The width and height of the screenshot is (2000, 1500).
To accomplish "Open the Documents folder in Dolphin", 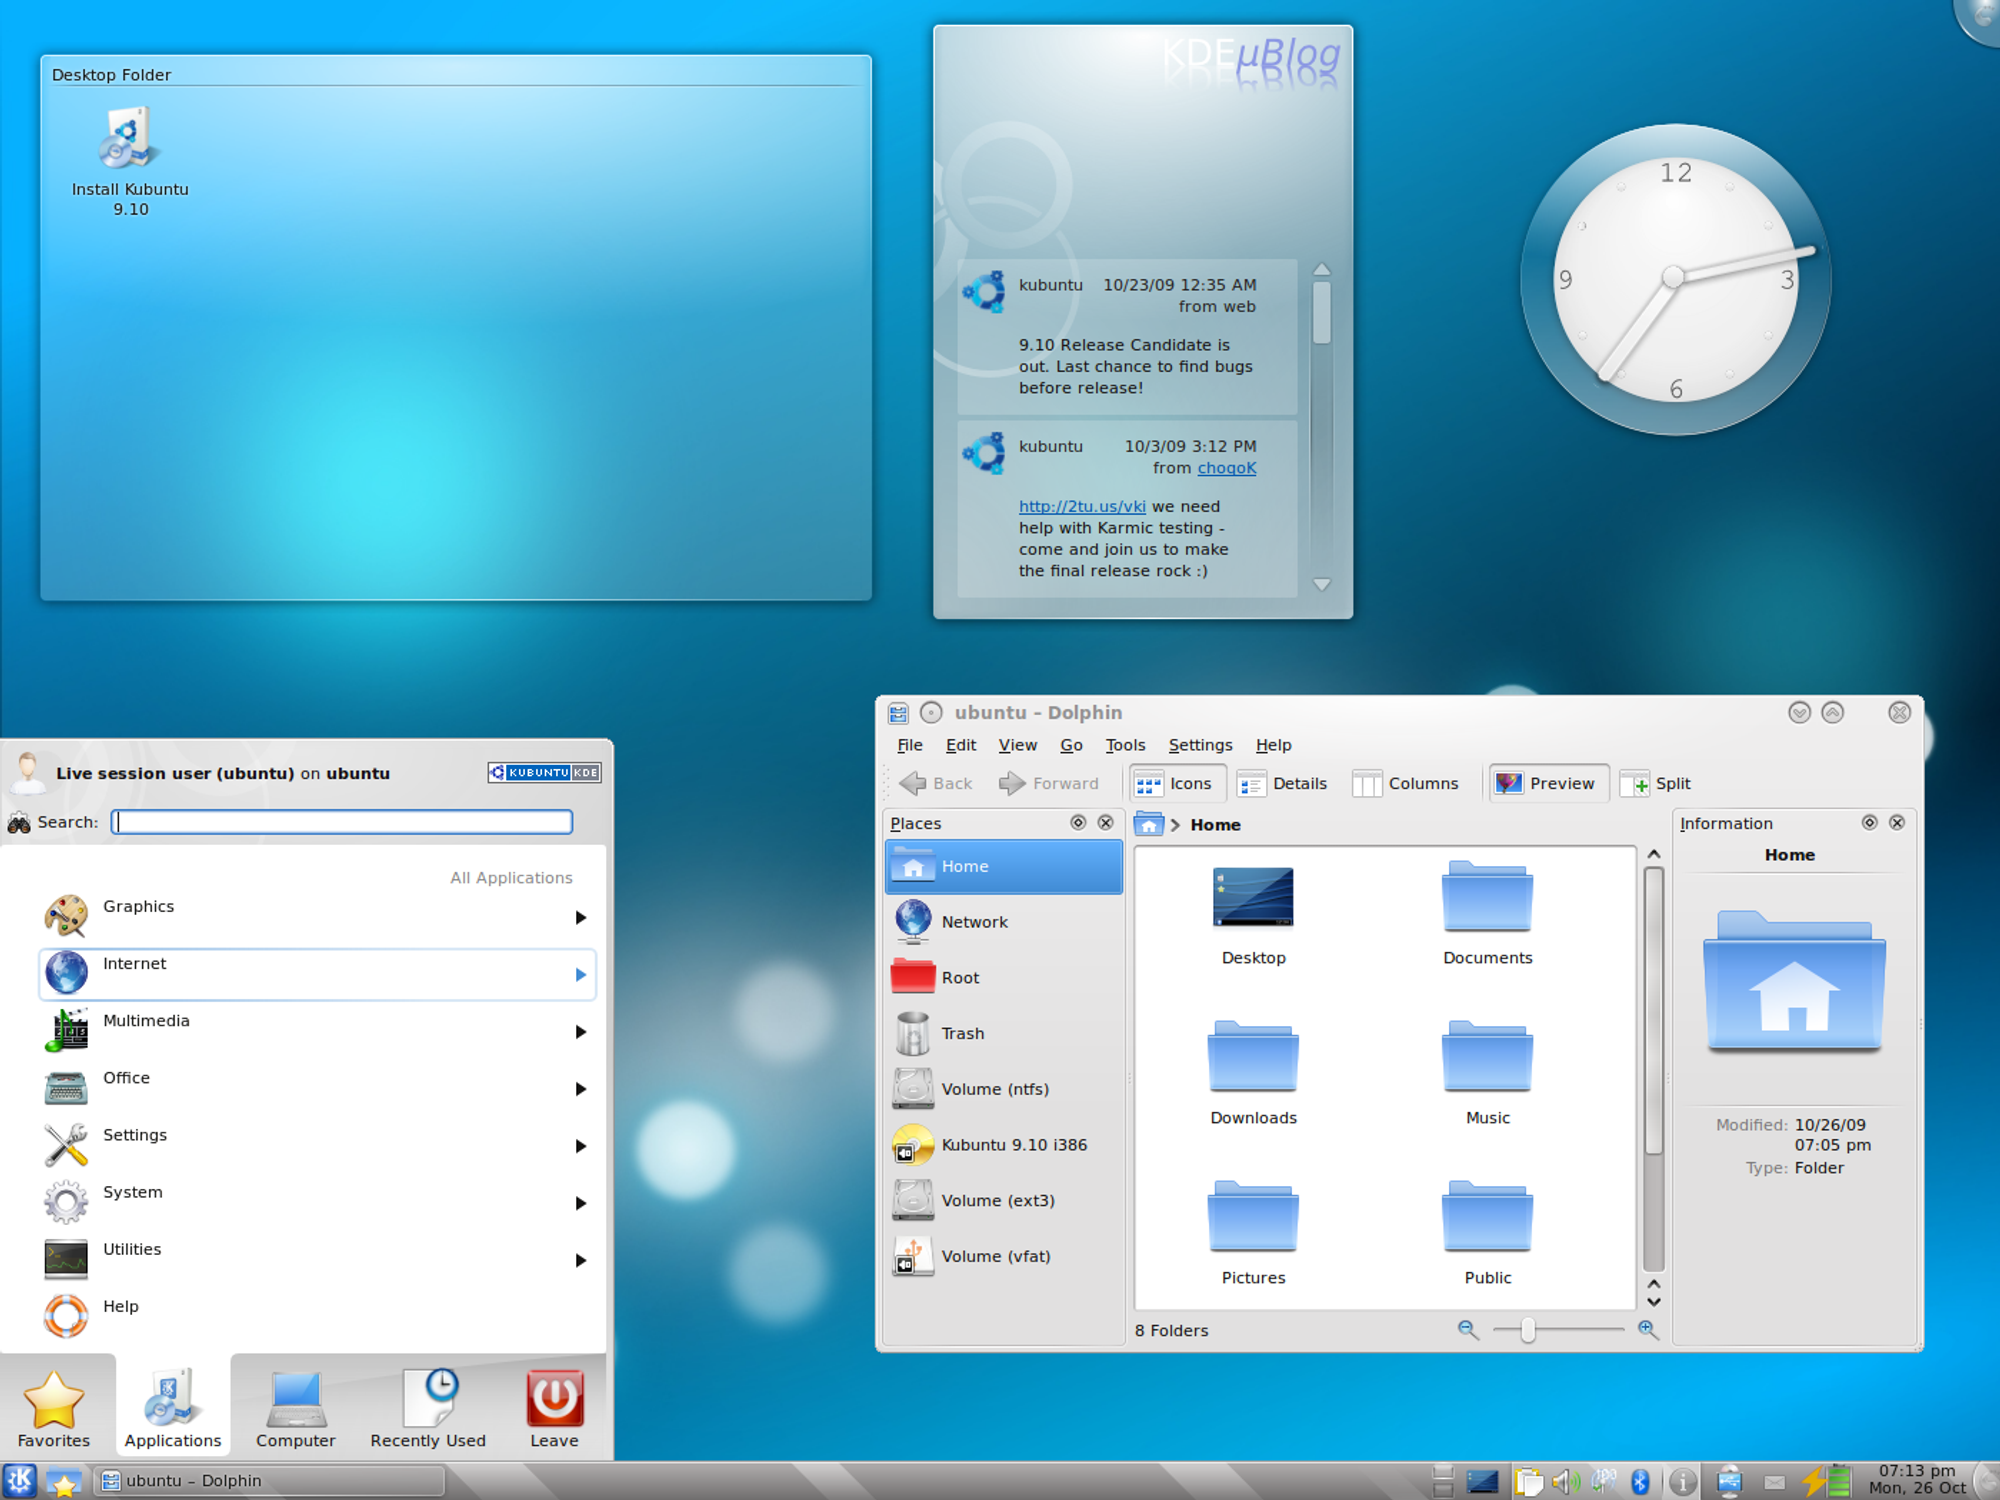I will click(x=1487, y=915).
